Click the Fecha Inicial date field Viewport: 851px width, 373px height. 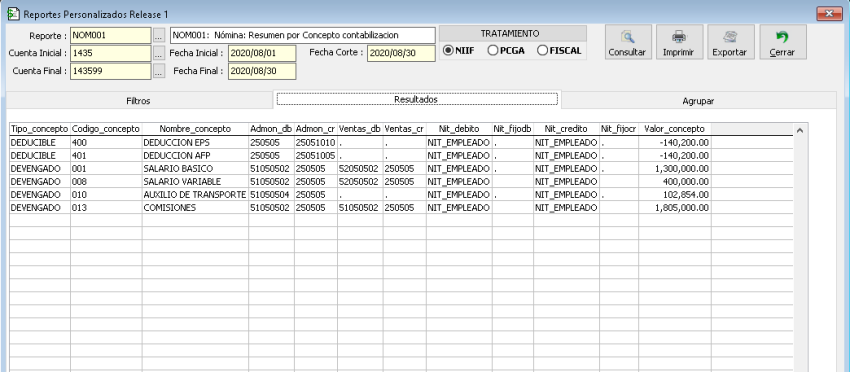262,53
